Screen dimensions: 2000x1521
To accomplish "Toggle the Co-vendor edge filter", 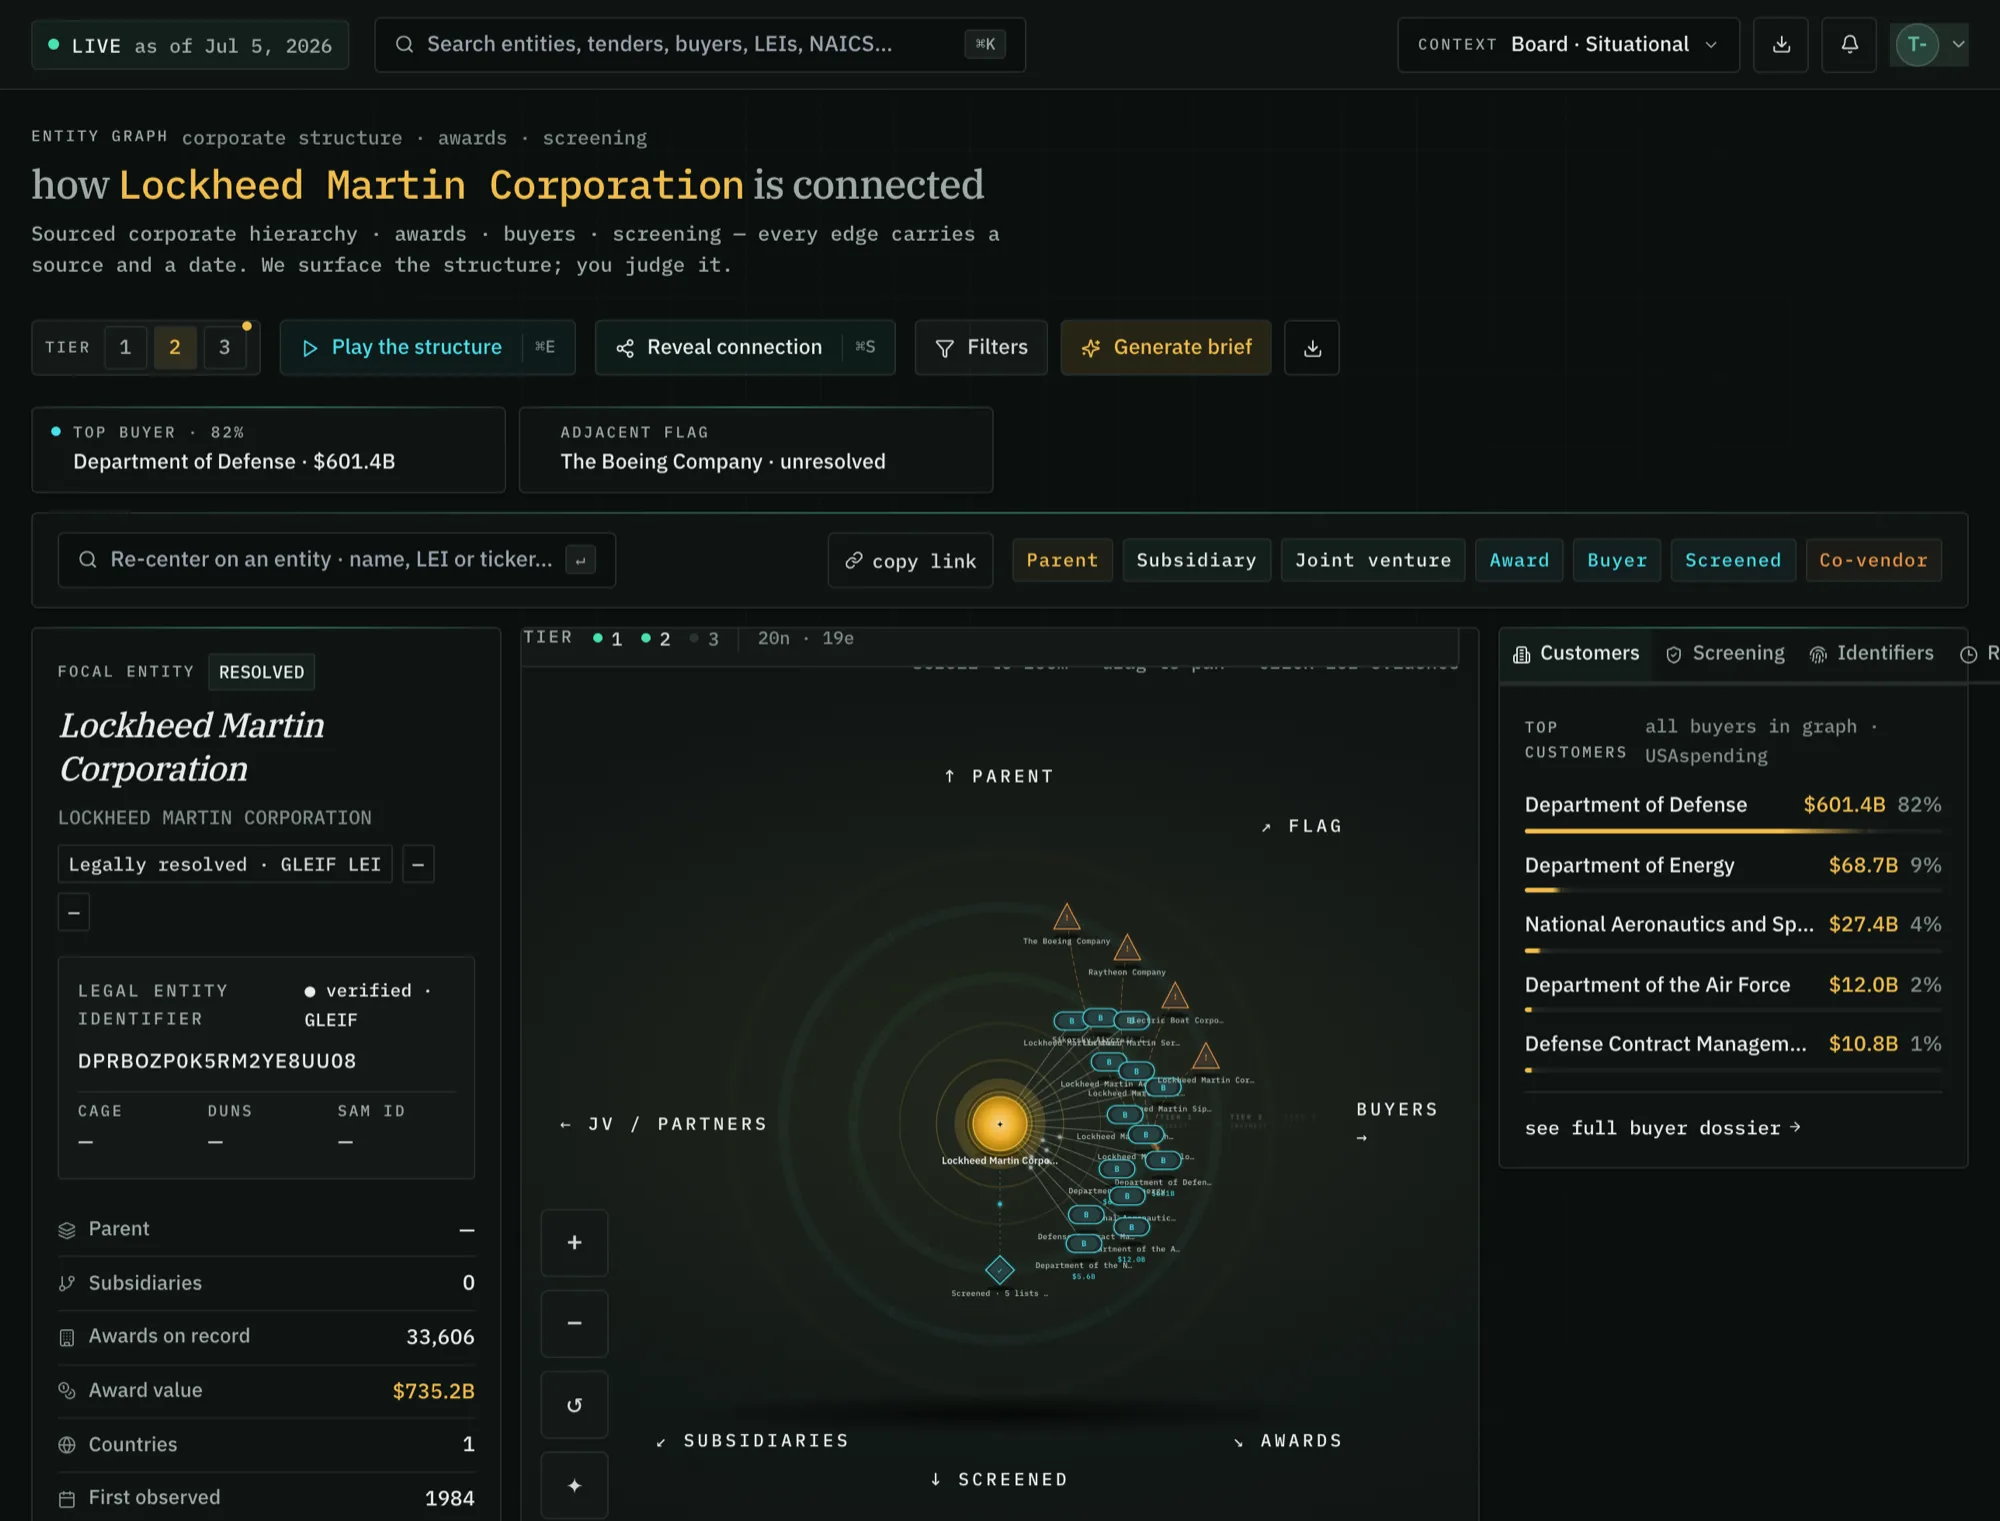I will click(1873, 560).
